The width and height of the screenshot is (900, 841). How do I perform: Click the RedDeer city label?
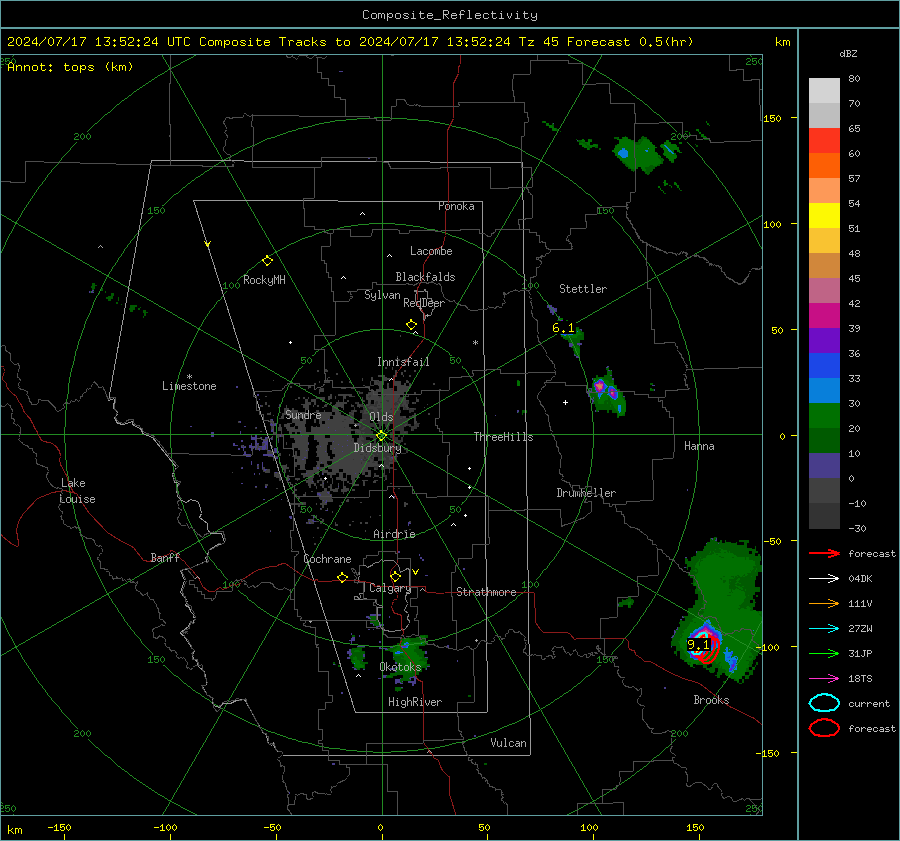point(424,303)
